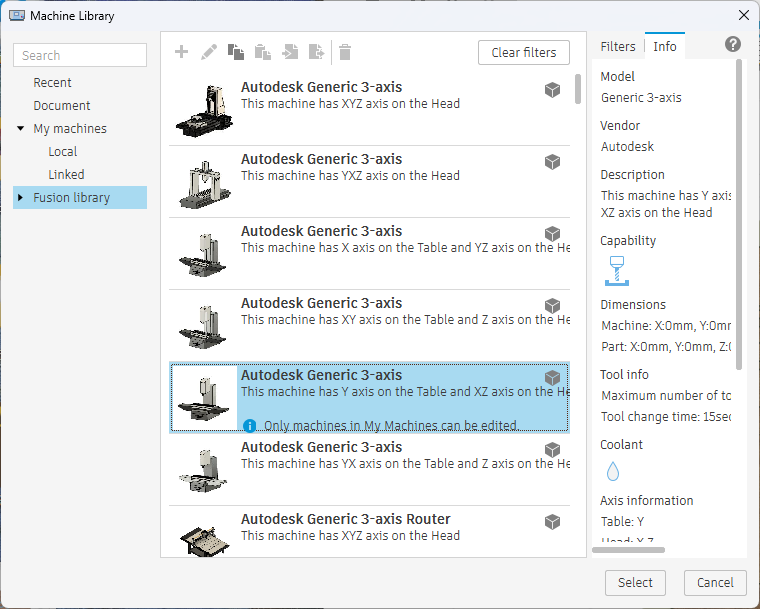Screen dimensions: 760x609
Task: Switch to the Info tab
Action: (x=664, y=46)
